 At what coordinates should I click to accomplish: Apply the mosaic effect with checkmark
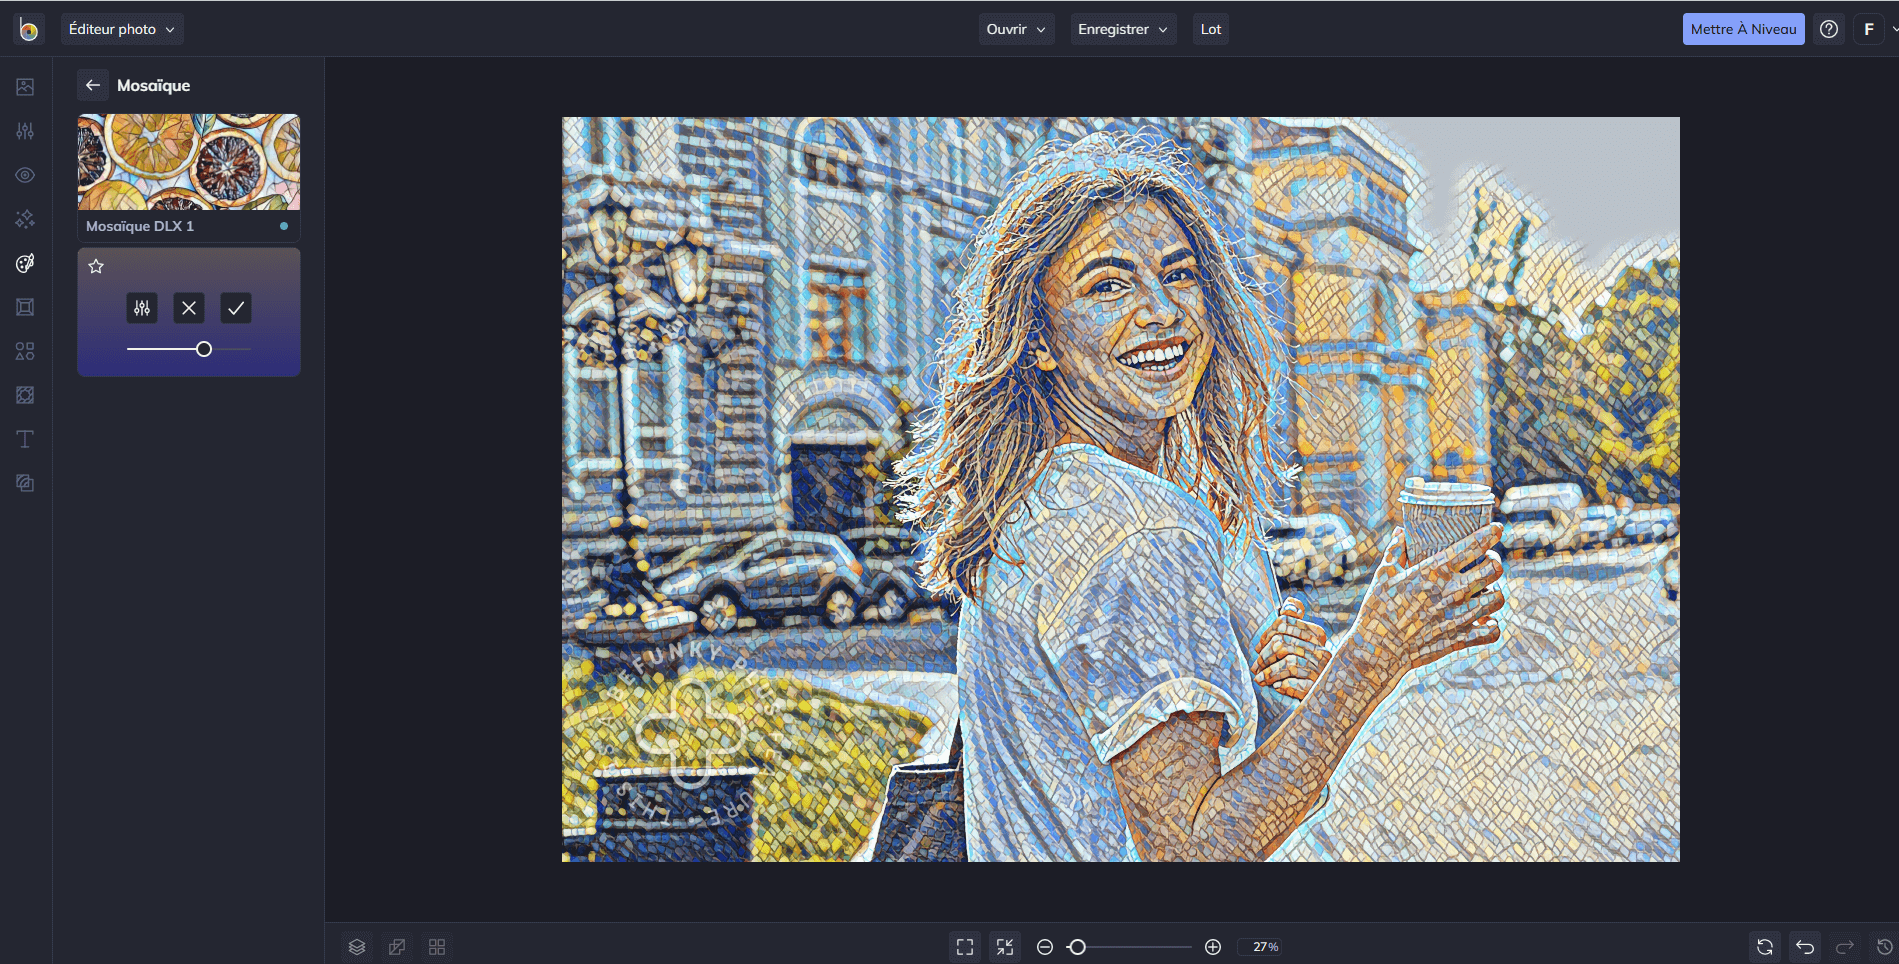[236, 308]
